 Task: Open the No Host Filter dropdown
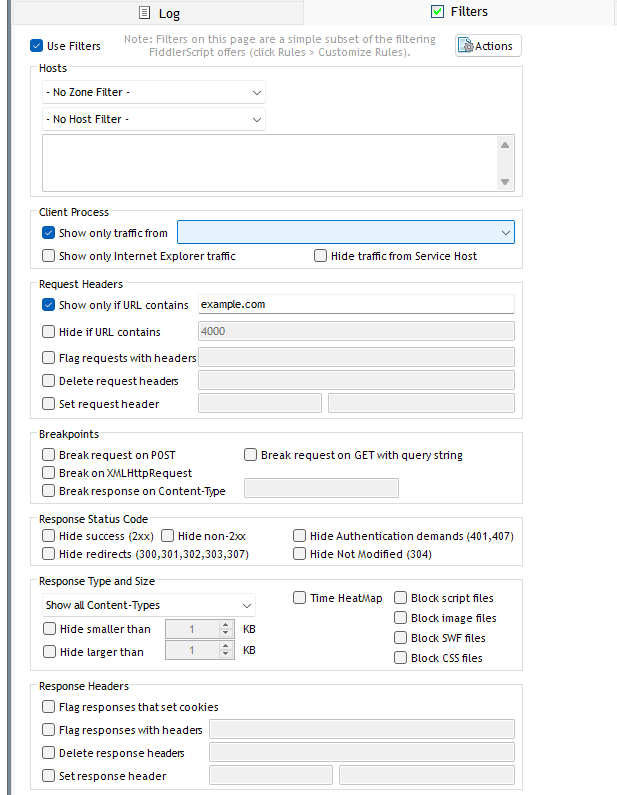(154, 119)
